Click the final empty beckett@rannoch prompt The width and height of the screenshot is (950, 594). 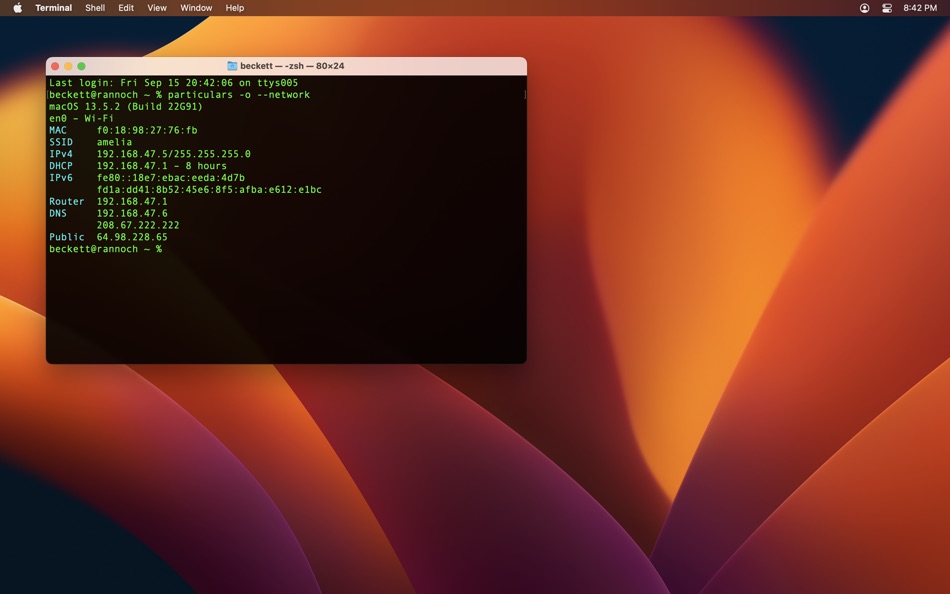105,249
